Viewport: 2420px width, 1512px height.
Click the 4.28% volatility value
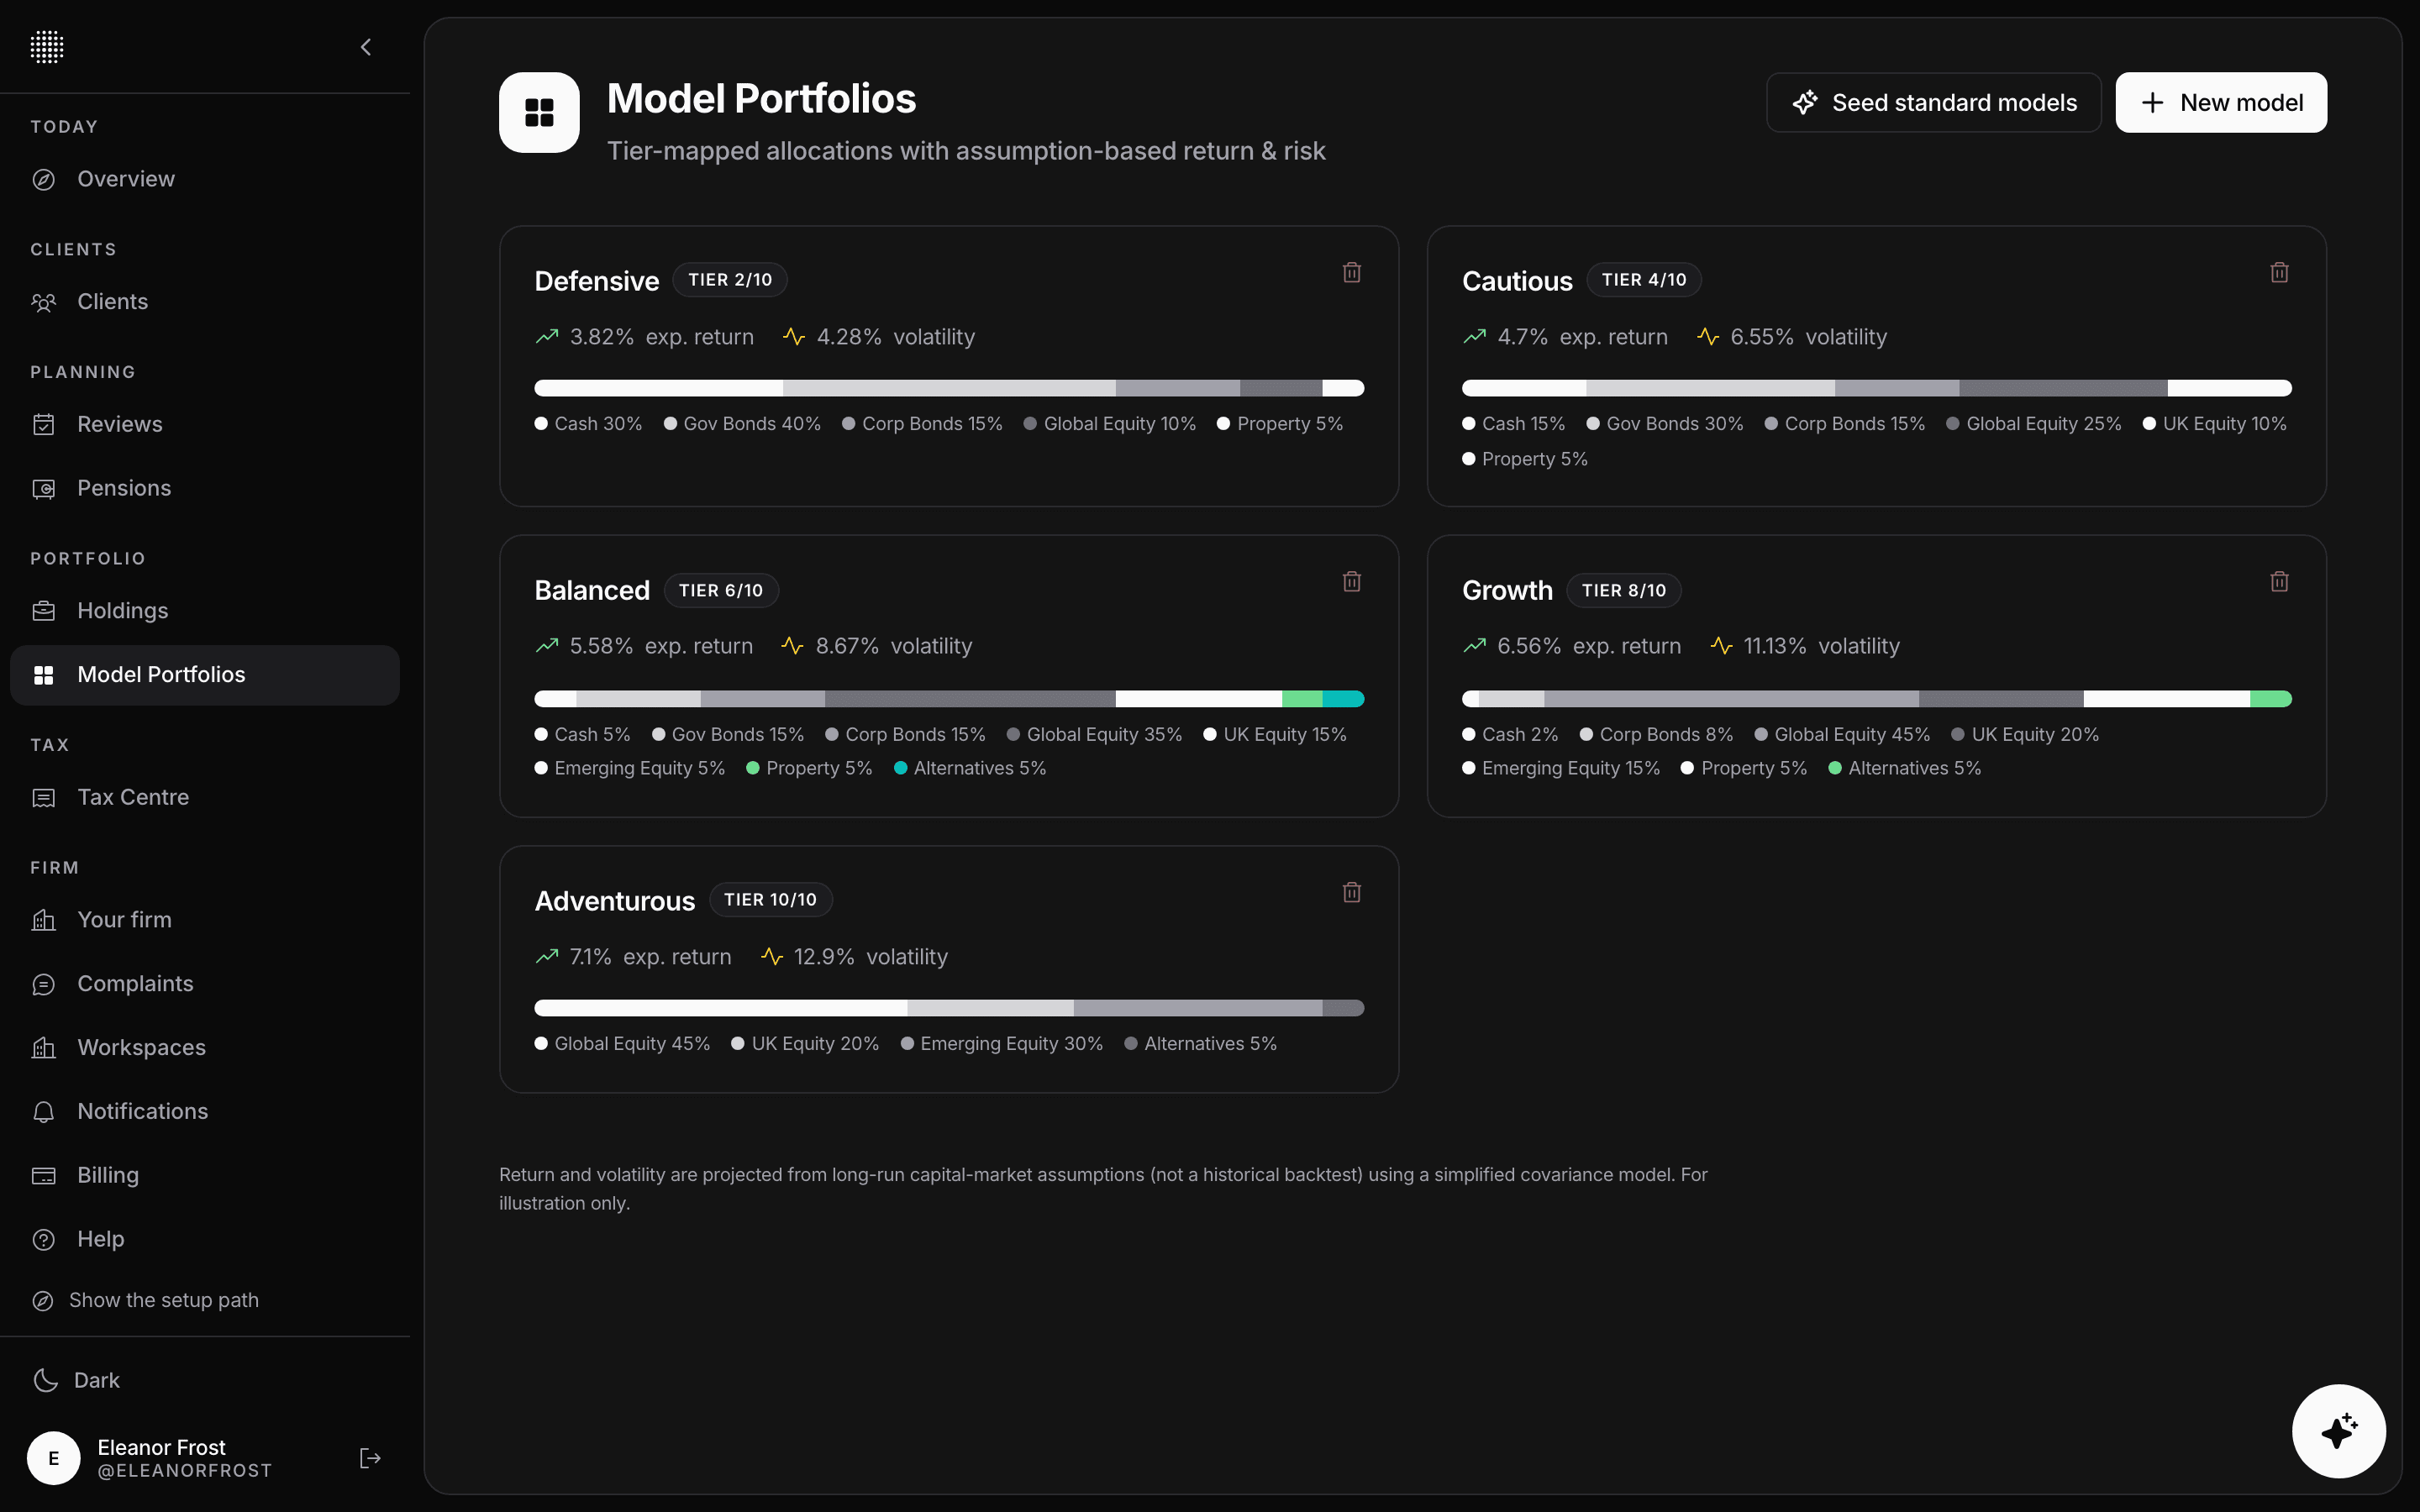pyautogui.click(x=849, y=337)
